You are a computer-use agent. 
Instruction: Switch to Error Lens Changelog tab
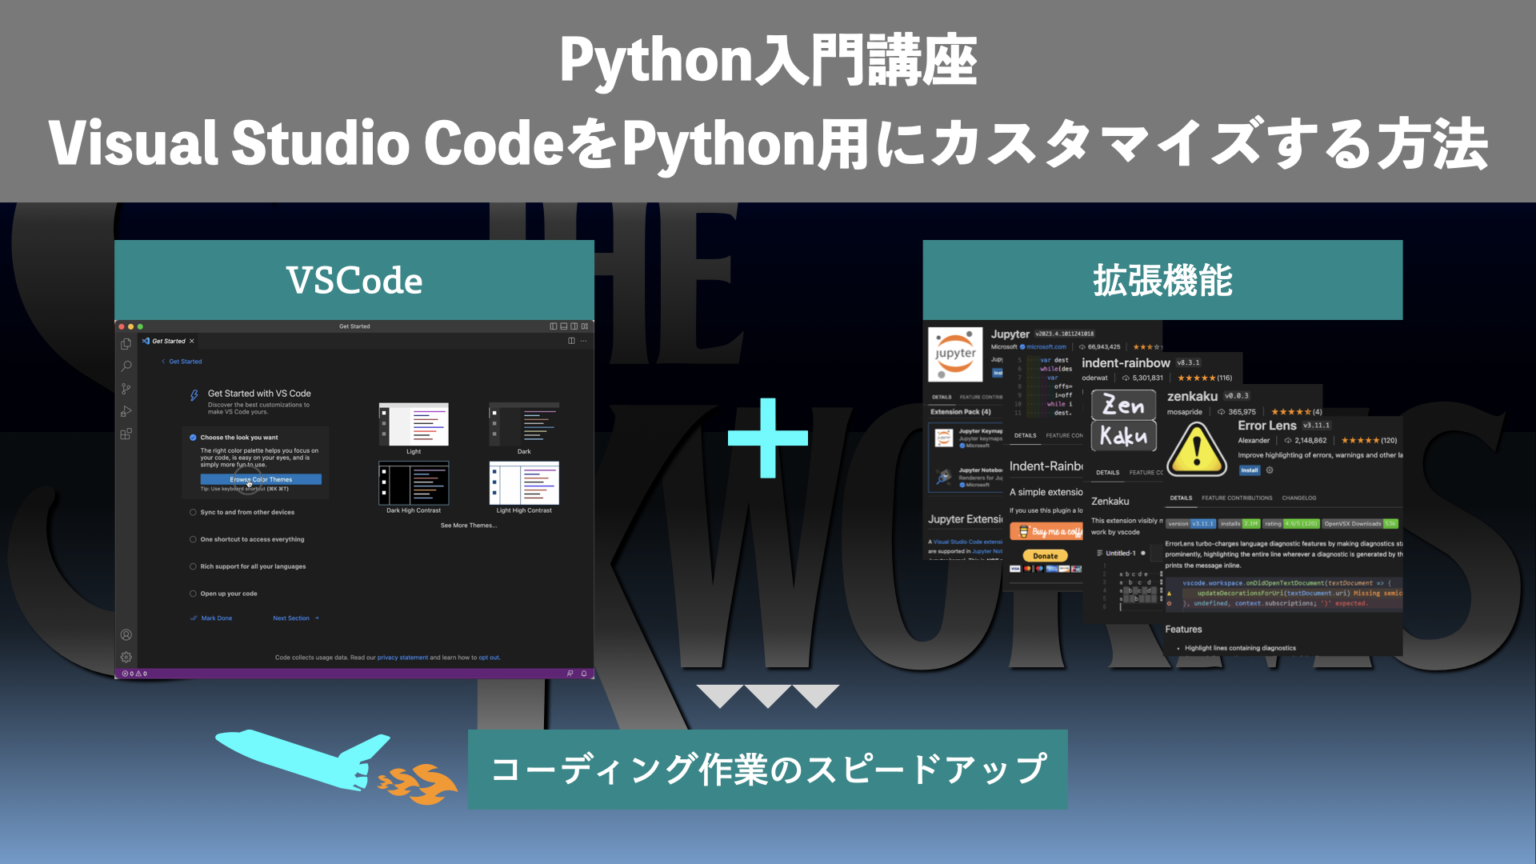[1299, 497]
